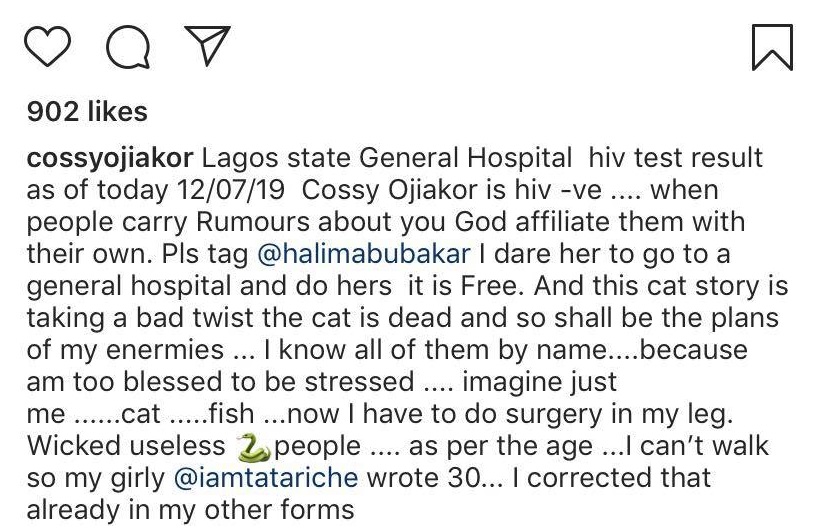Image resolution: width=828 pixels, height=532 pixels.
Task: Click the words 'Wicked useless' in caption
Action: tap(126, 446)
